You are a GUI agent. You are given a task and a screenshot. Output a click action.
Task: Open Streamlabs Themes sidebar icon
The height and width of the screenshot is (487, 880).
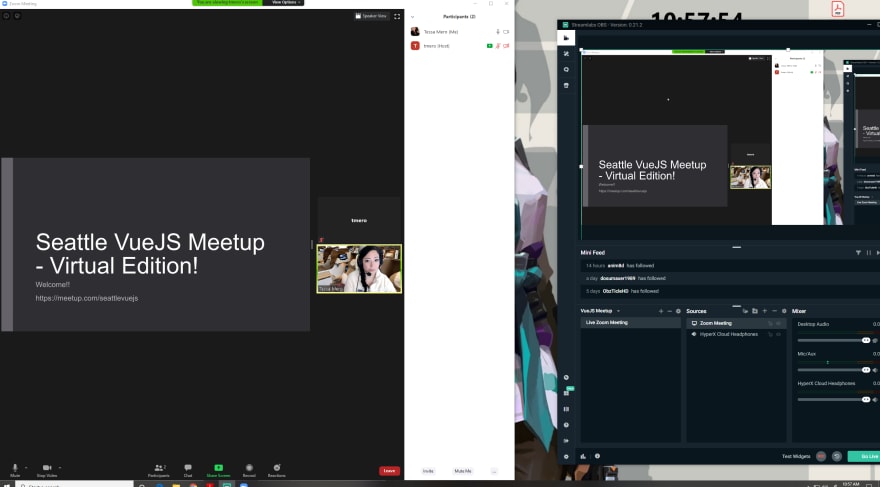566,54
